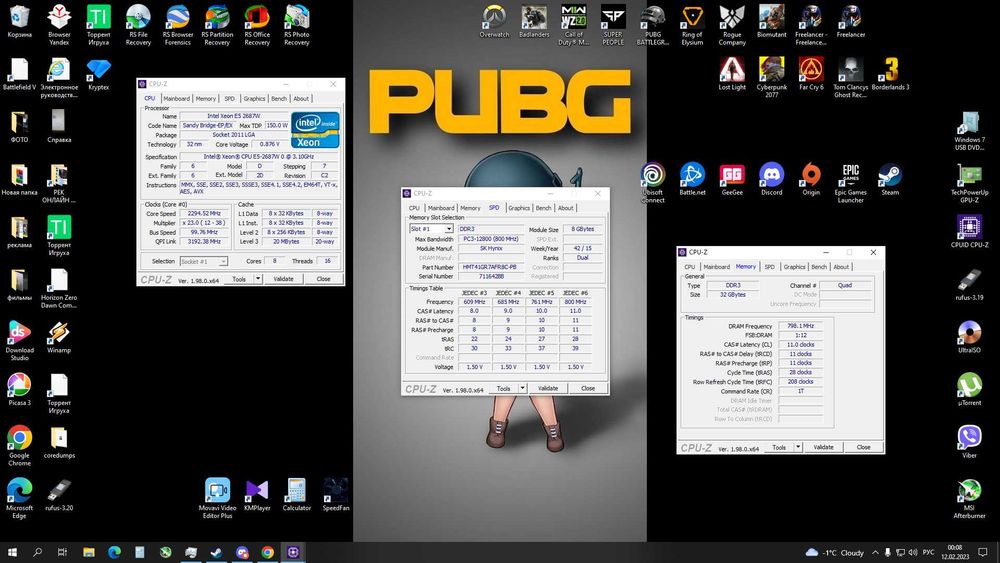Screen dimensions: 1000x563
Task: Open Call of Duty MW desktop icon
Action: coord(573,26)
